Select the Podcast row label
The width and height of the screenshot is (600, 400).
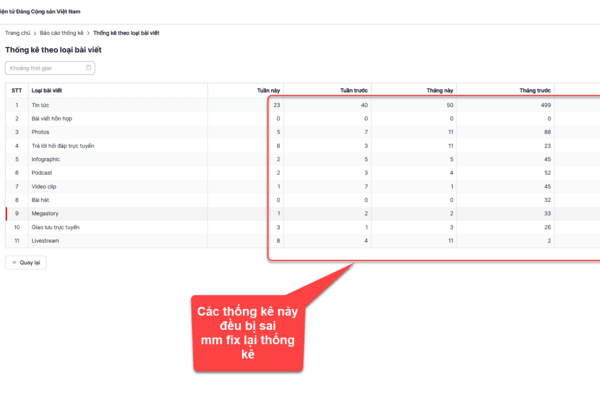(42, 173)
